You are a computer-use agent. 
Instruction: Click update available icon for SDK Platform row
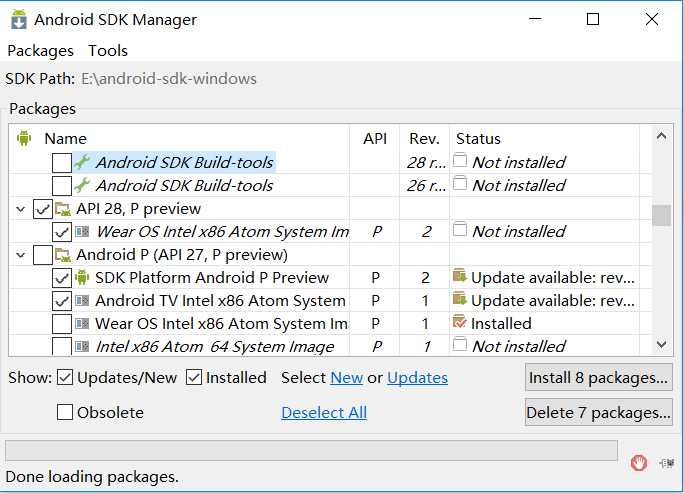(x=460, y=276)
